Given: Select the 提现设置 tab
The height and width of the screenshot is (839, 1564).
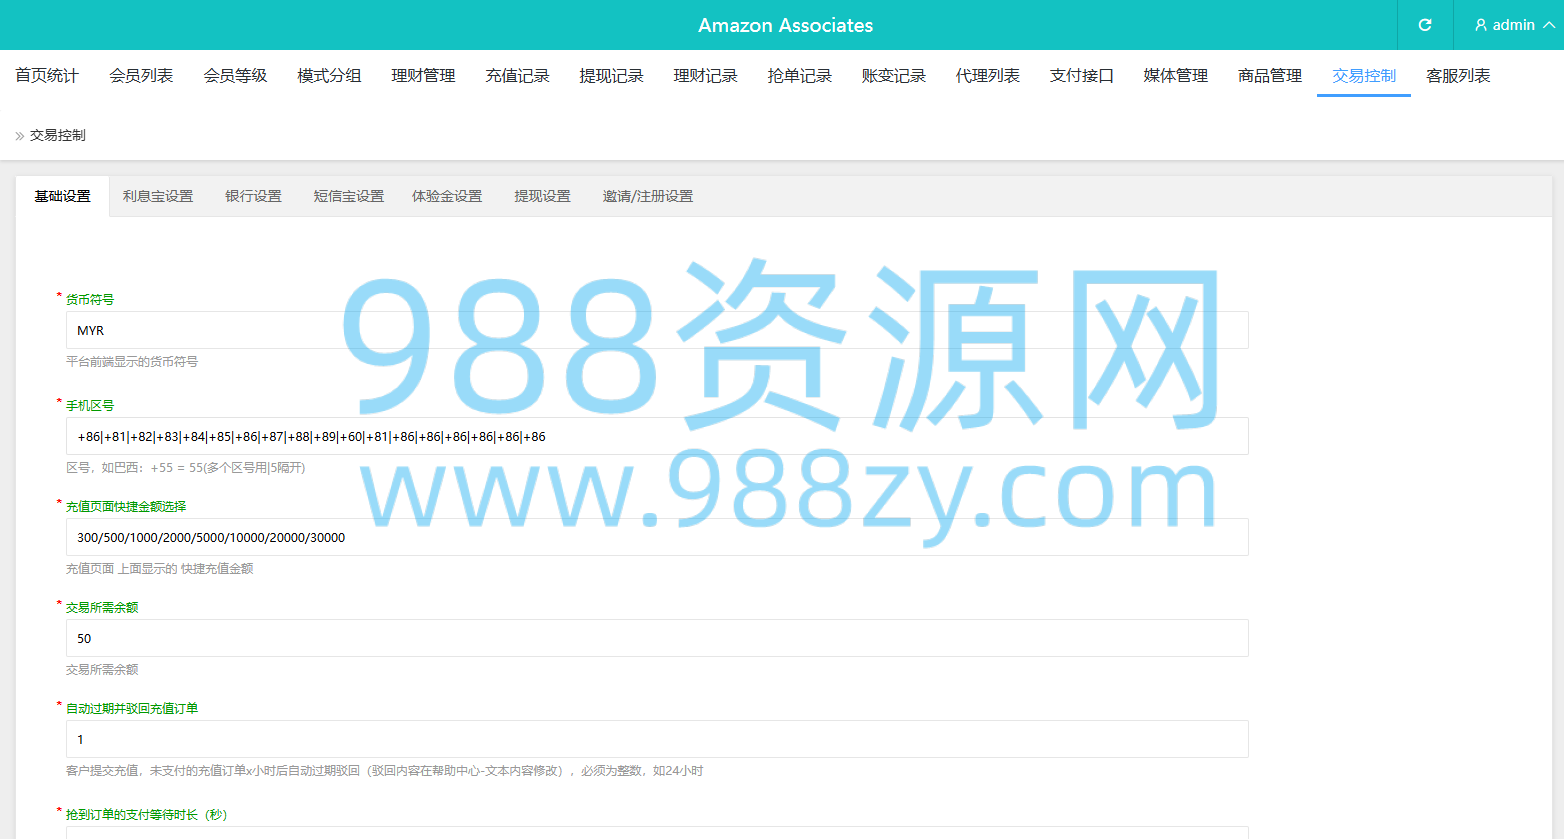Looking at the screenshot, I should tap(542, 196).
